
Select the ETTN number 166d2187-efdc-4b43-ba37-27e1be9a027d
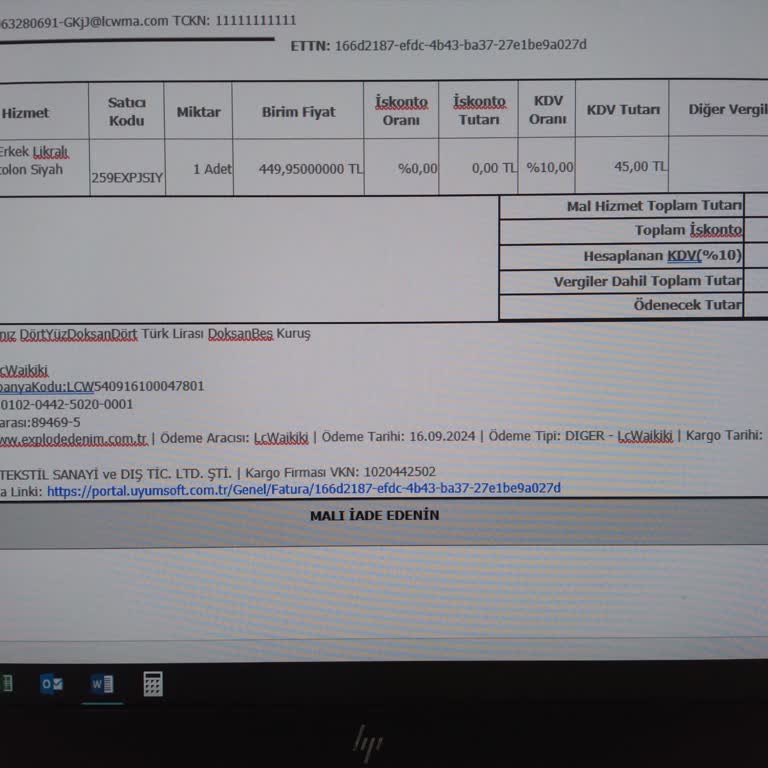click(x=460, y=45)
